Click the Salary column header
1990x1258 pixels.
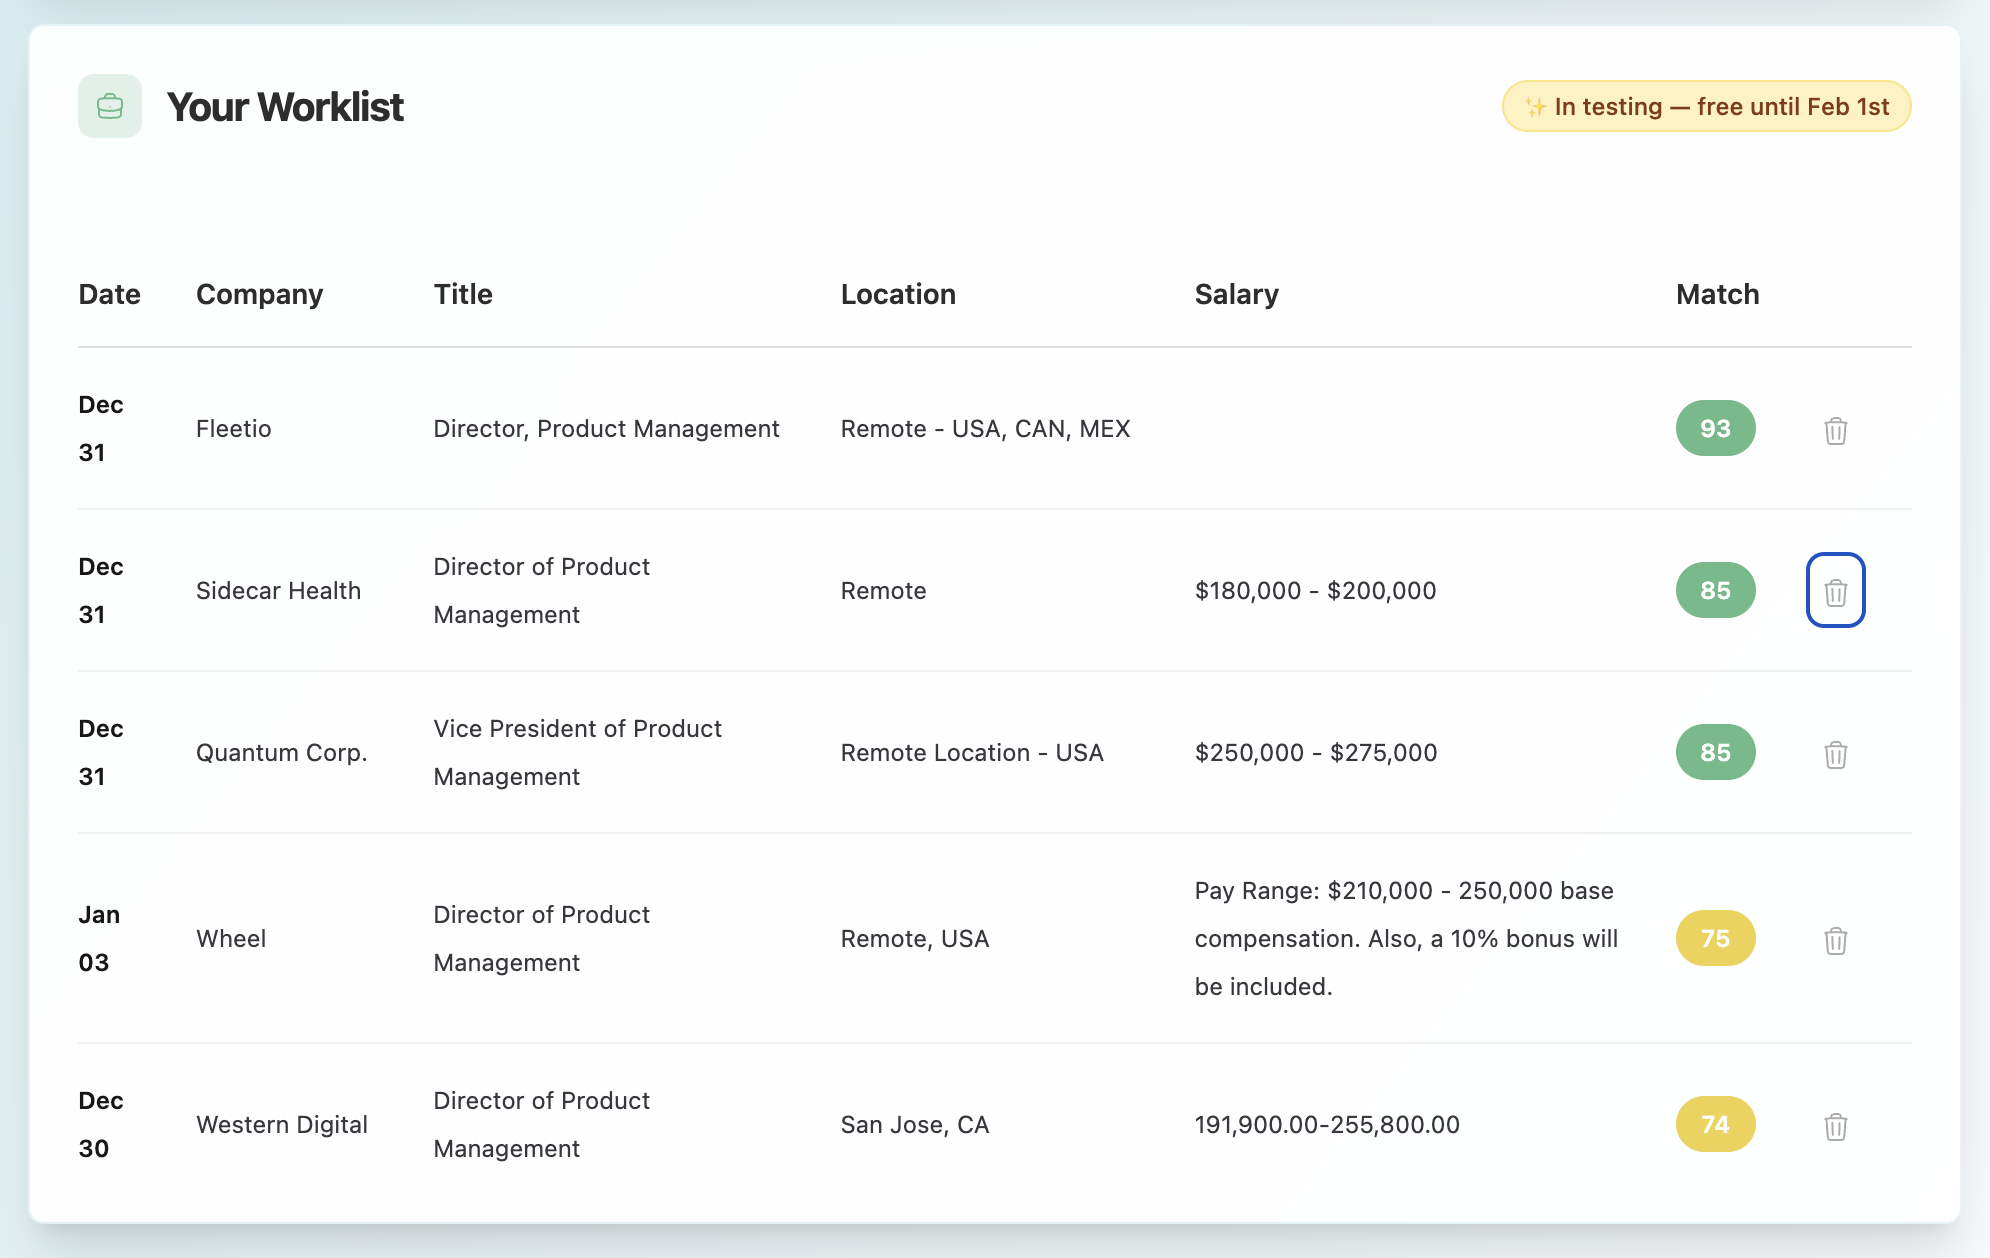click(1236, 294)
